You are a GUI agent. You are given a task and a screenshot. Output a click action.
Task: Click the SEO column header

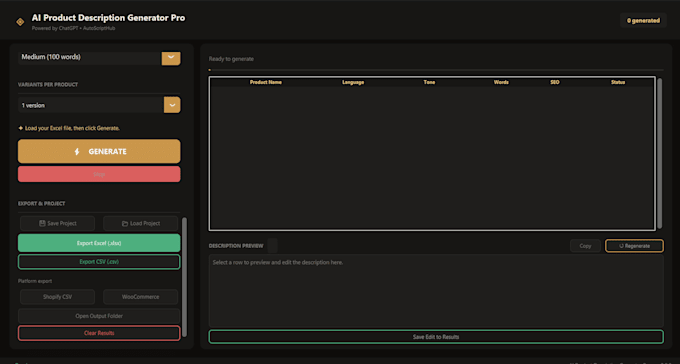(555, 82)
